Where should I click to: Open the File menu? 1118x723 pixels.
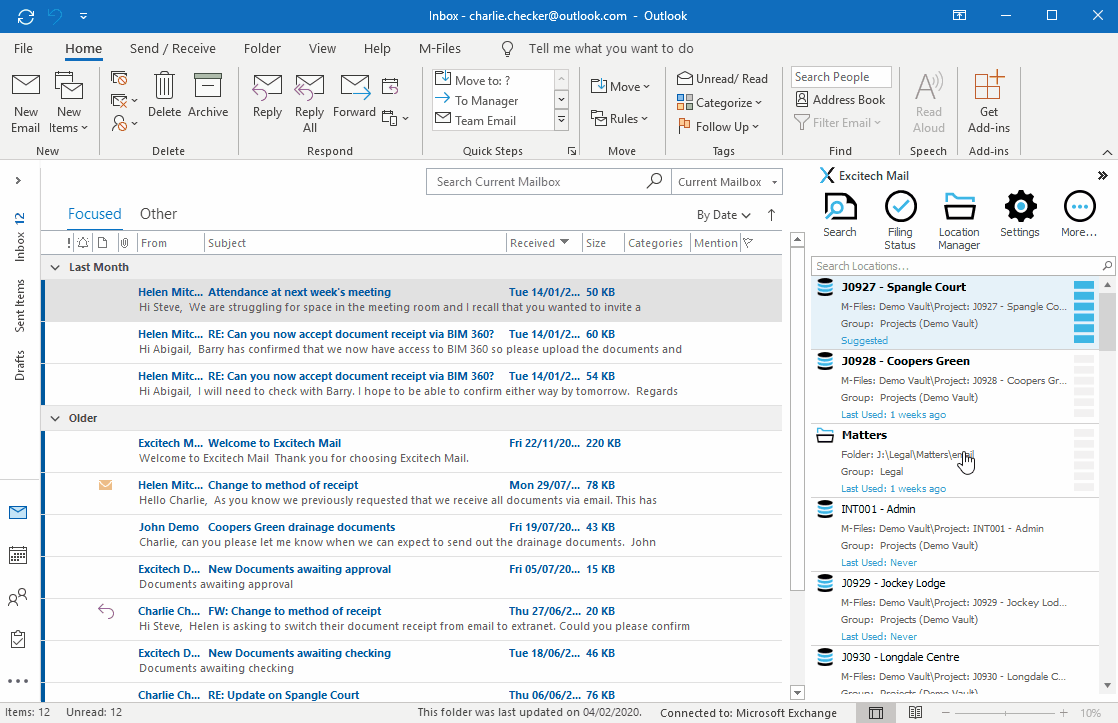point(24,48)
